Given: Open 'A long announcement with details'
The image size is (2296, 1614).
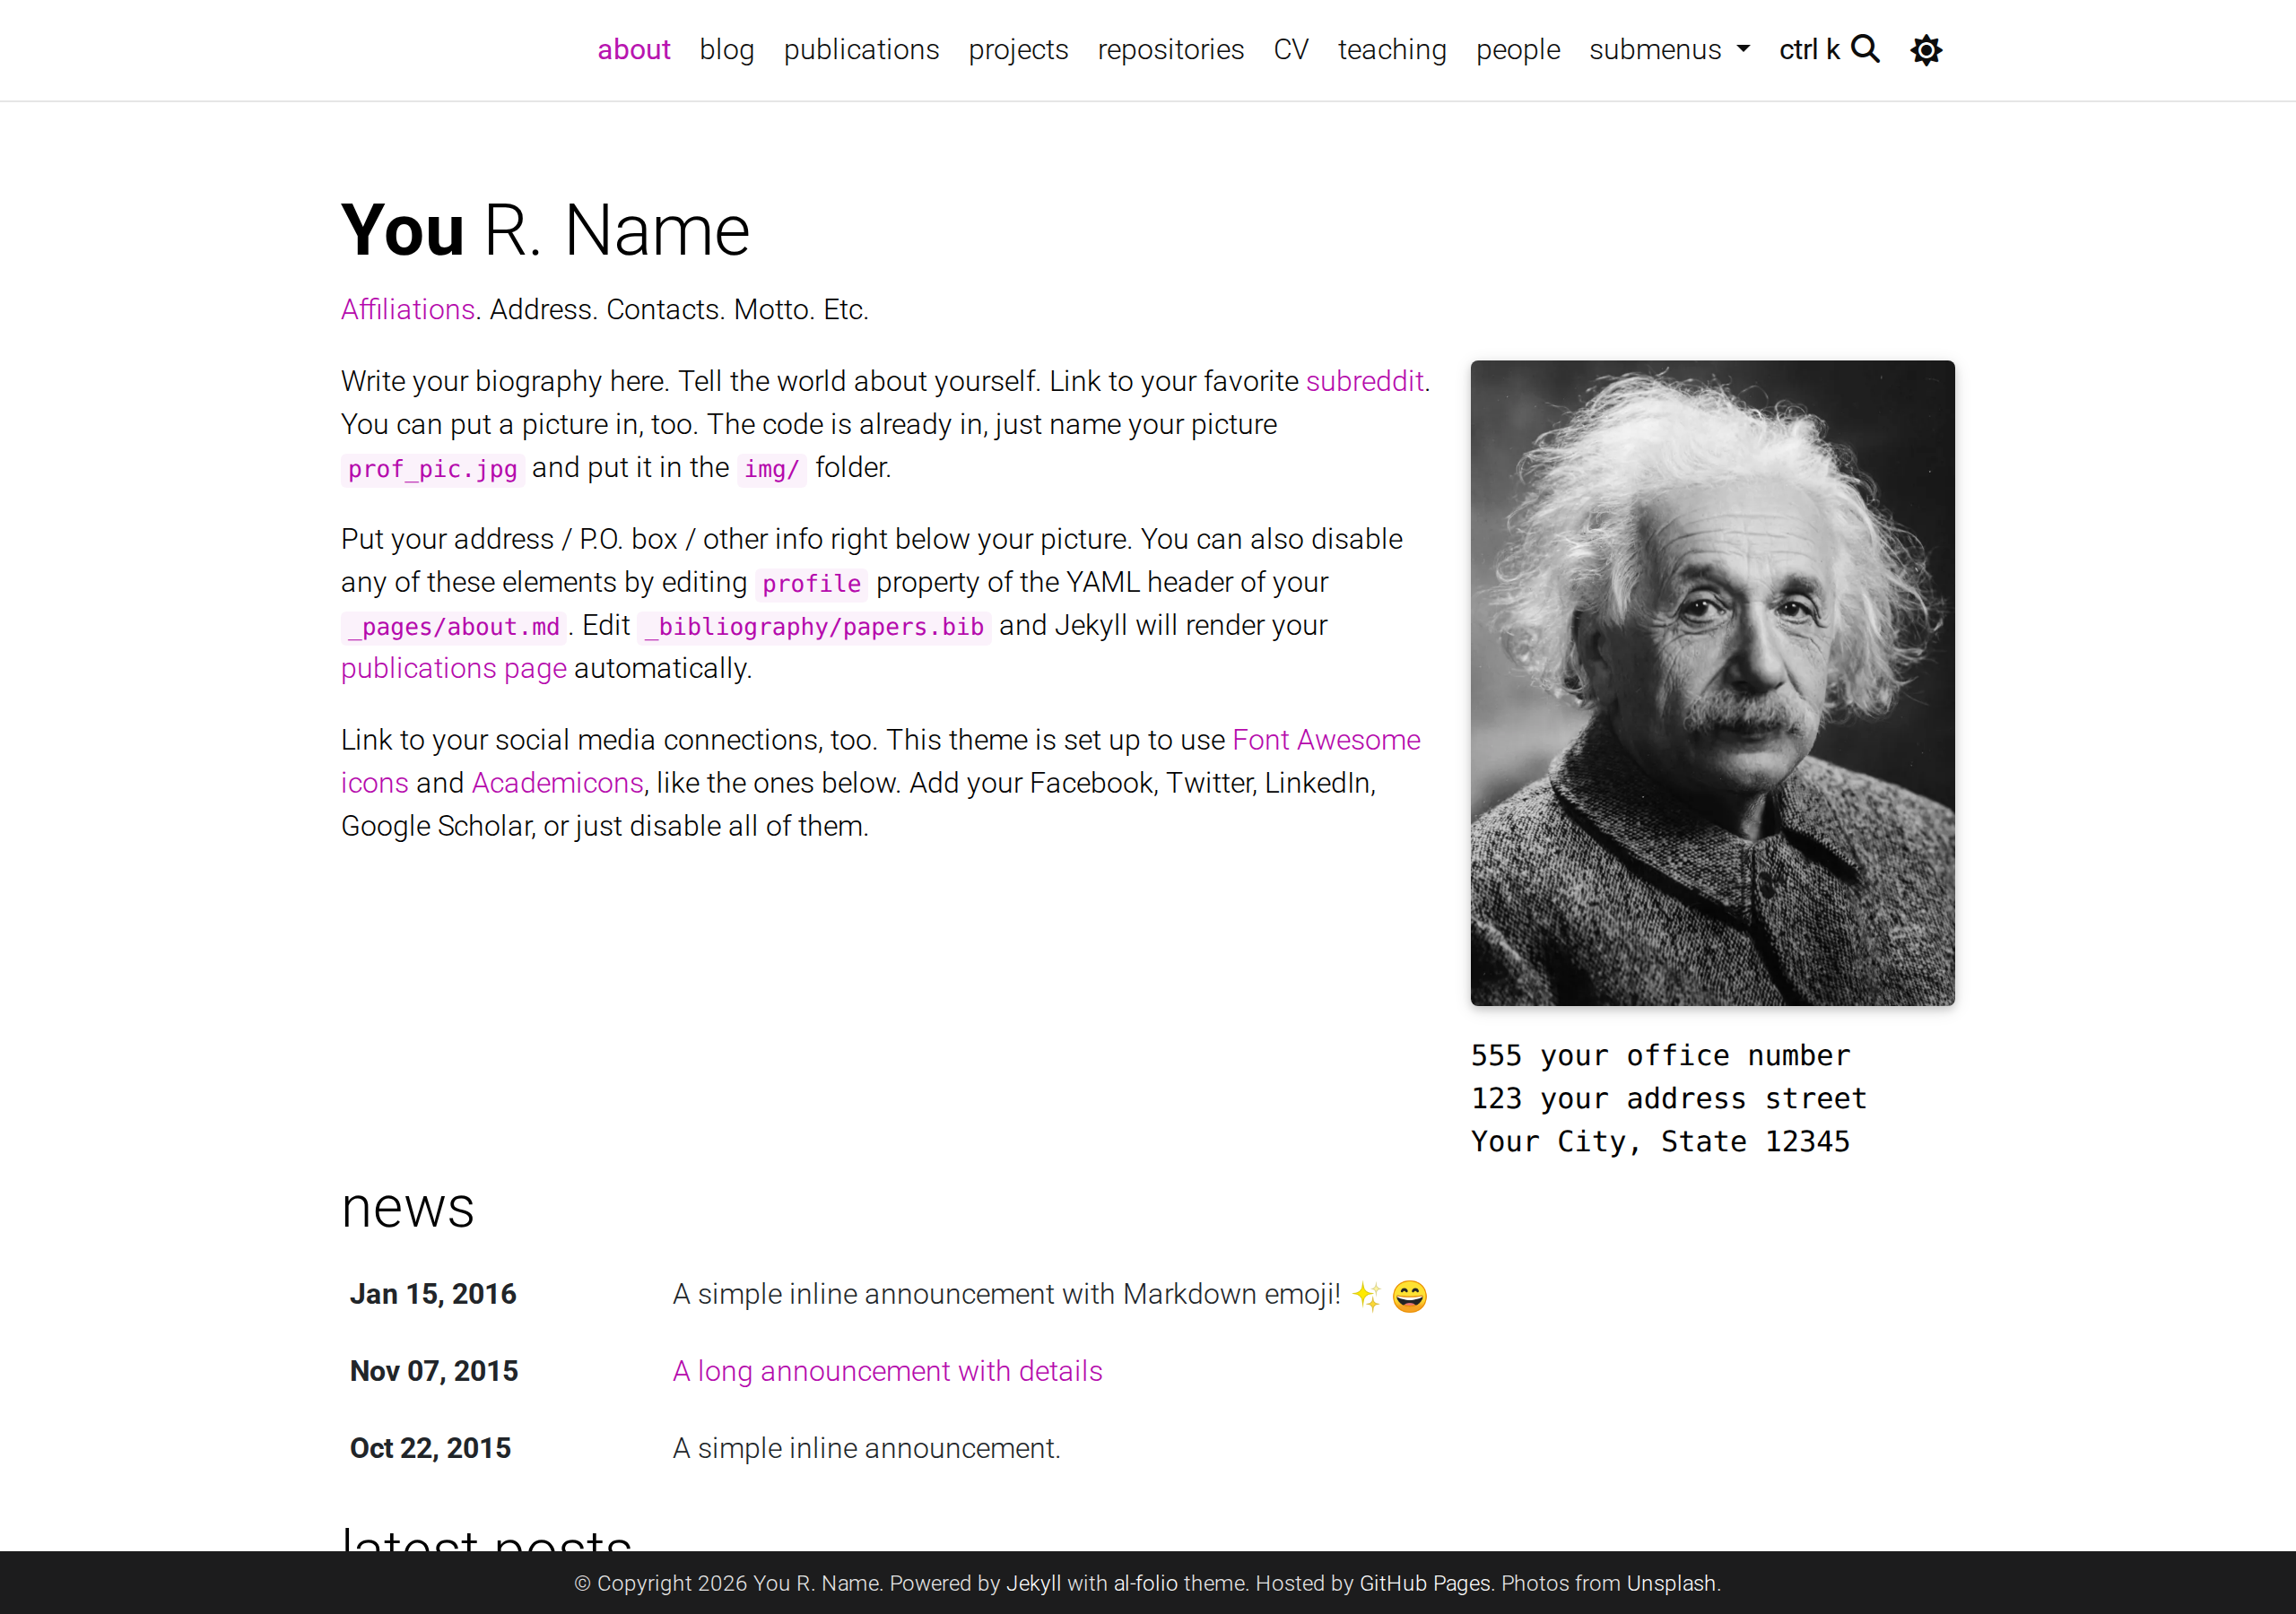Looking at the screenshot, I should click(887, 1371).
